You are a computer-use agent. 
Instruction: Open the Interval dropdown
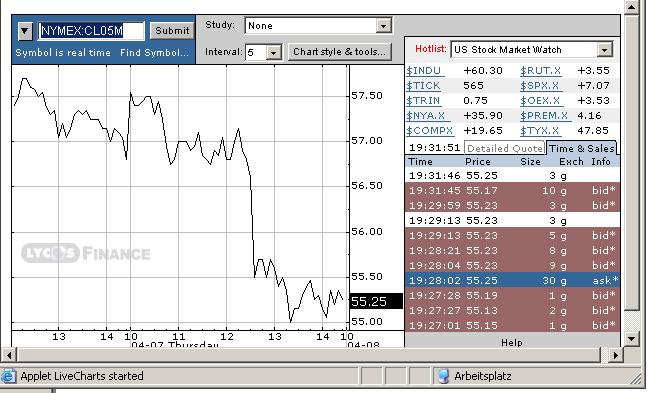coord(274,53)
